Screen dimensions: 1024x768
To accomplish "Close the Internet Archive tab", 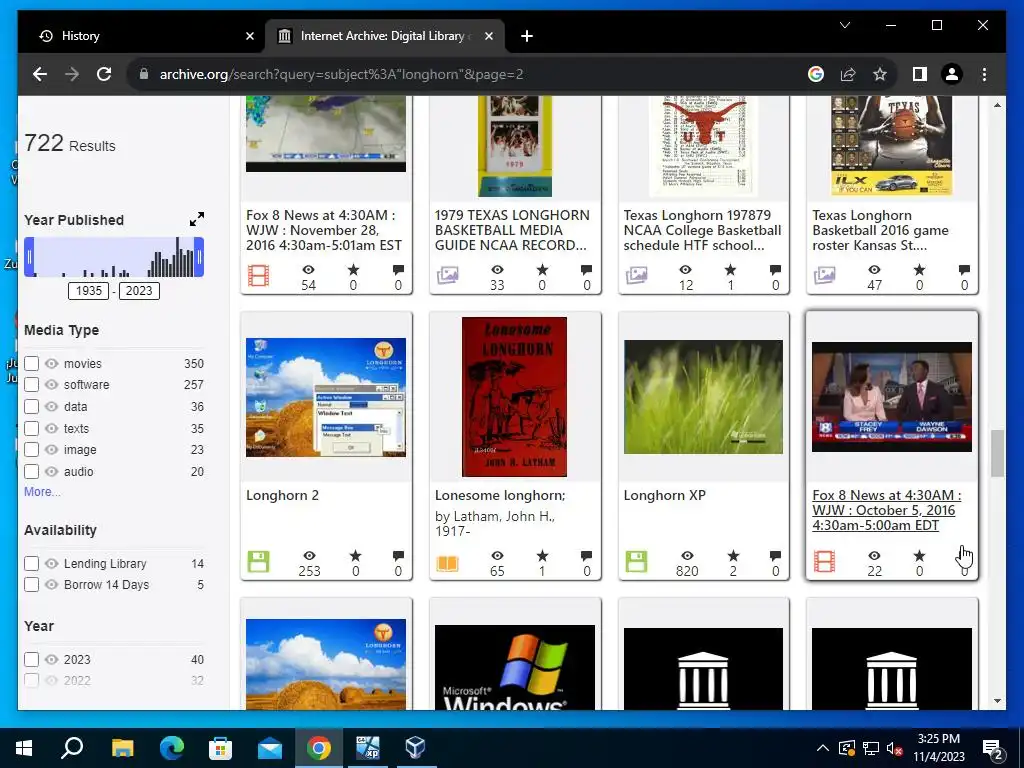I will tap(488, 36).
